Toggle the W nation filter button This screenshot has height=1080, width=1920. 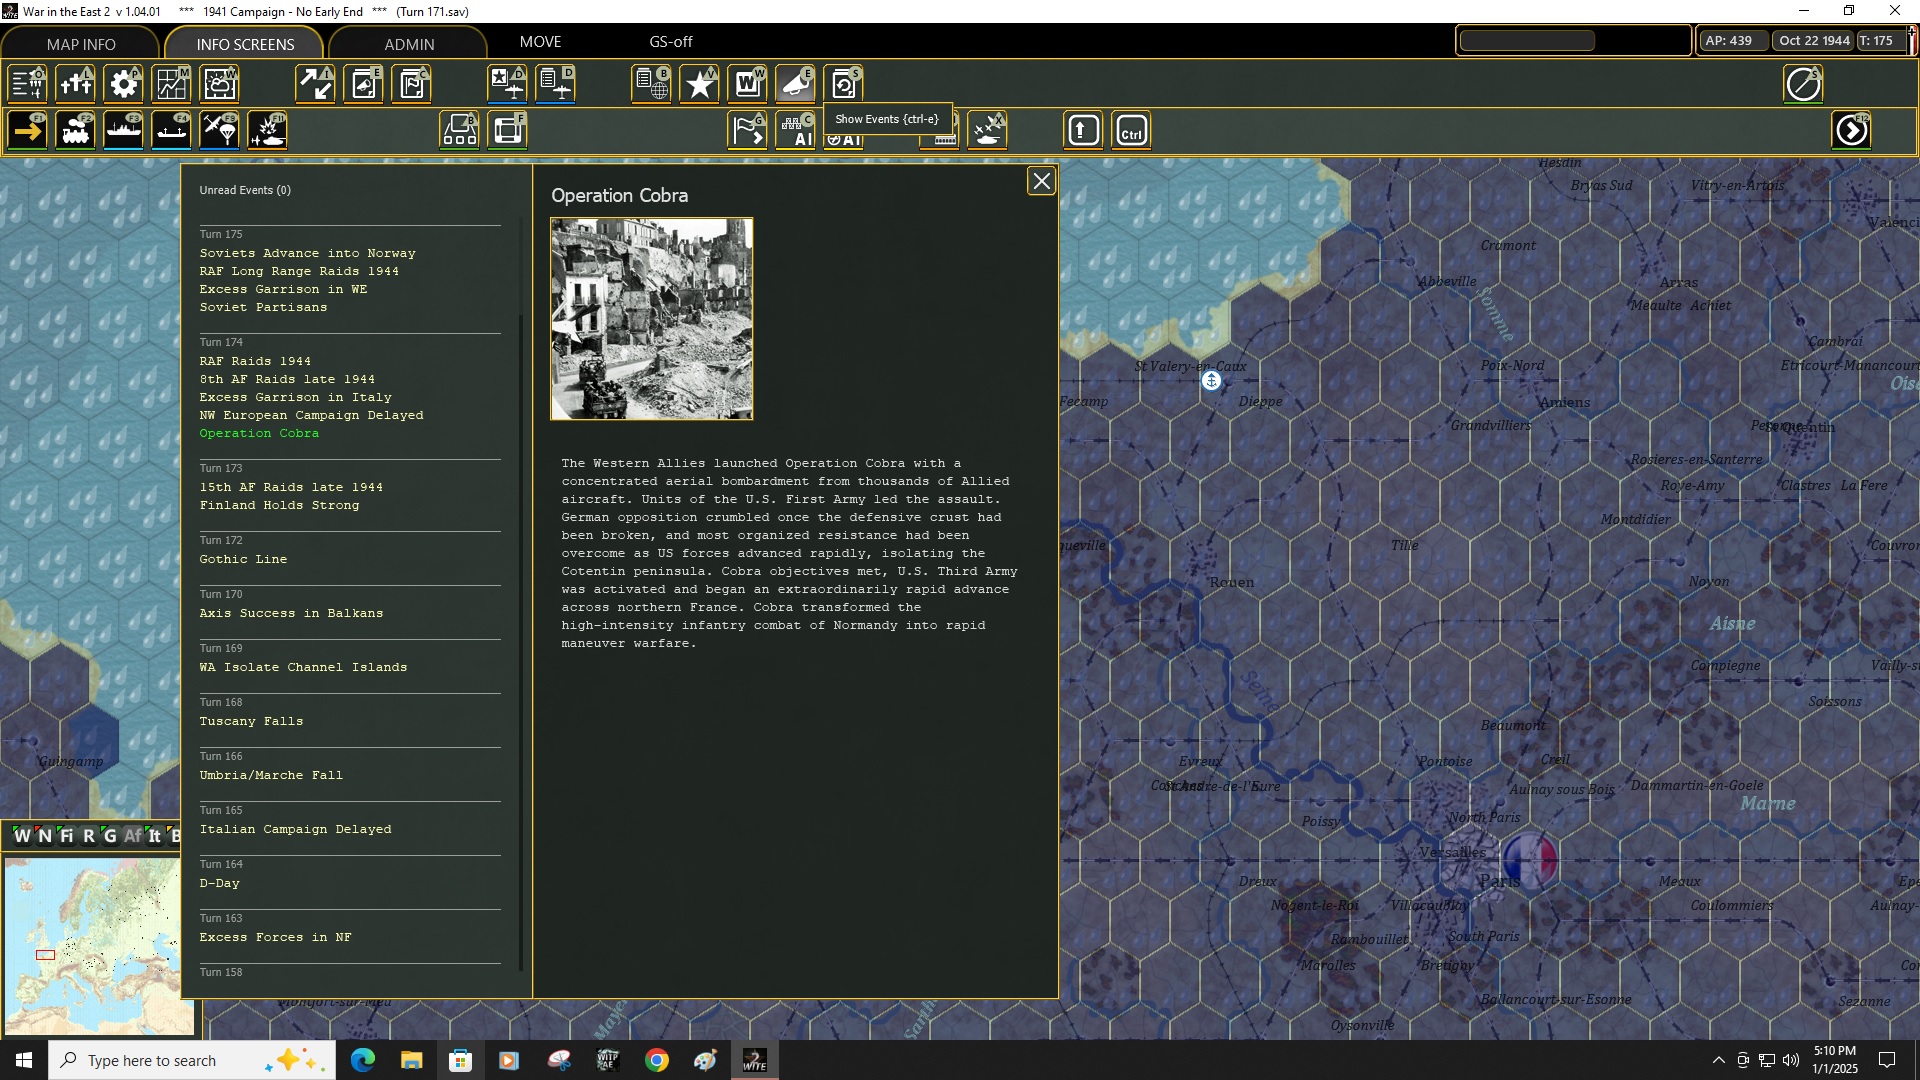22,836
